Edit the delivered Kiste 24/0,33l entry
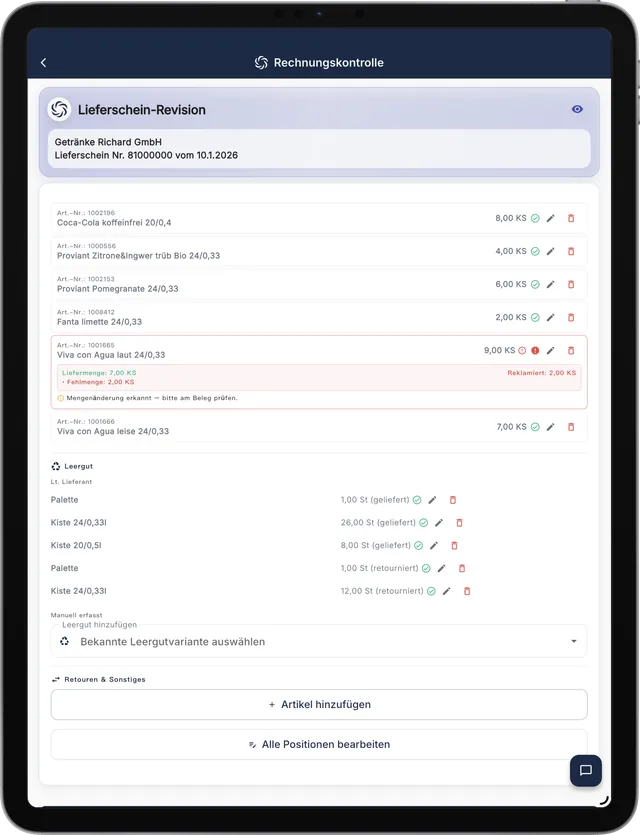This screenshot has width=640, height=835. click(439, 523)
